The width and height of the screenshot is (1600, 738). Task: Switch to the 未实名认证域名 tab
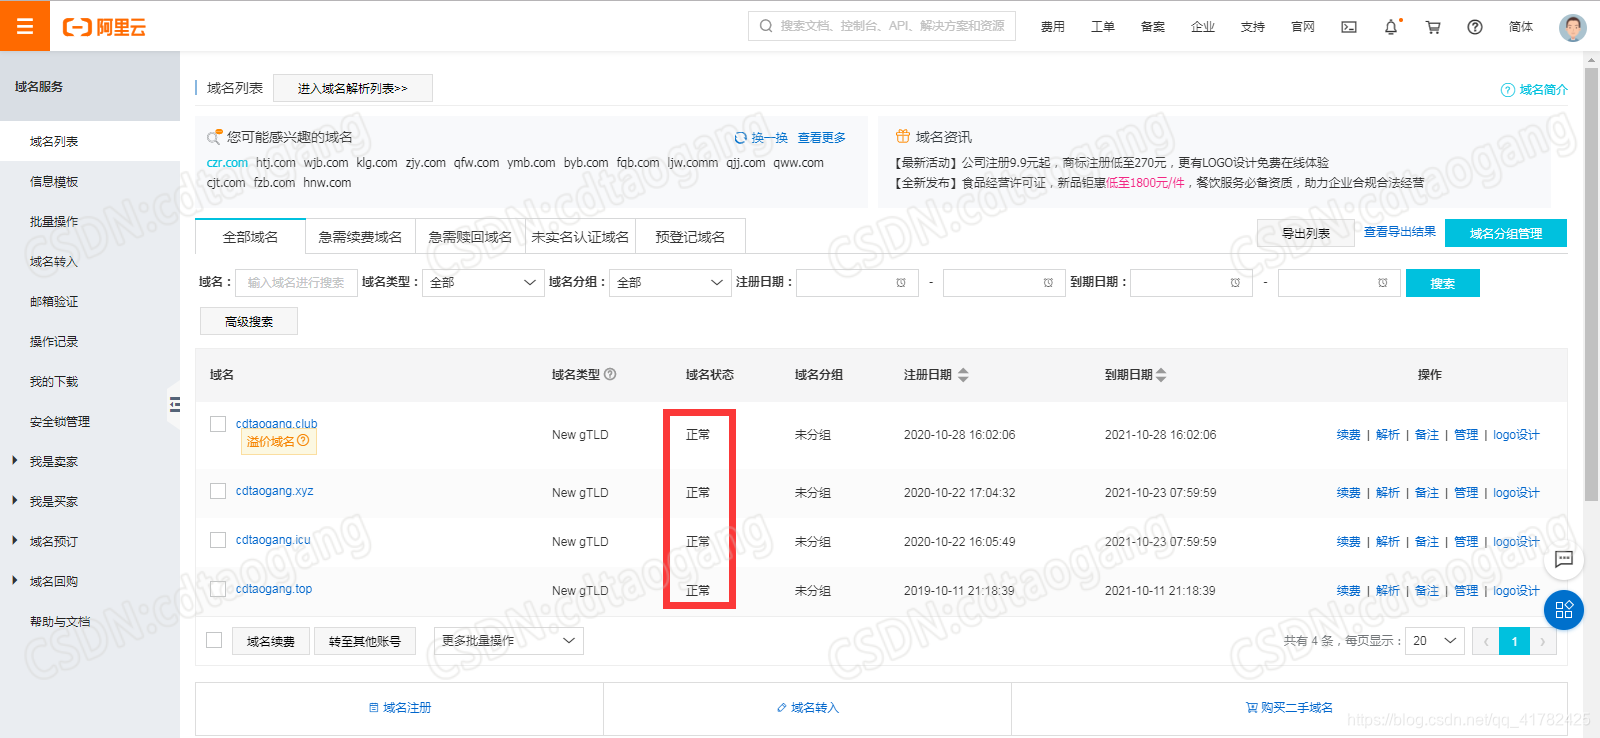click(x=580, y=237)
